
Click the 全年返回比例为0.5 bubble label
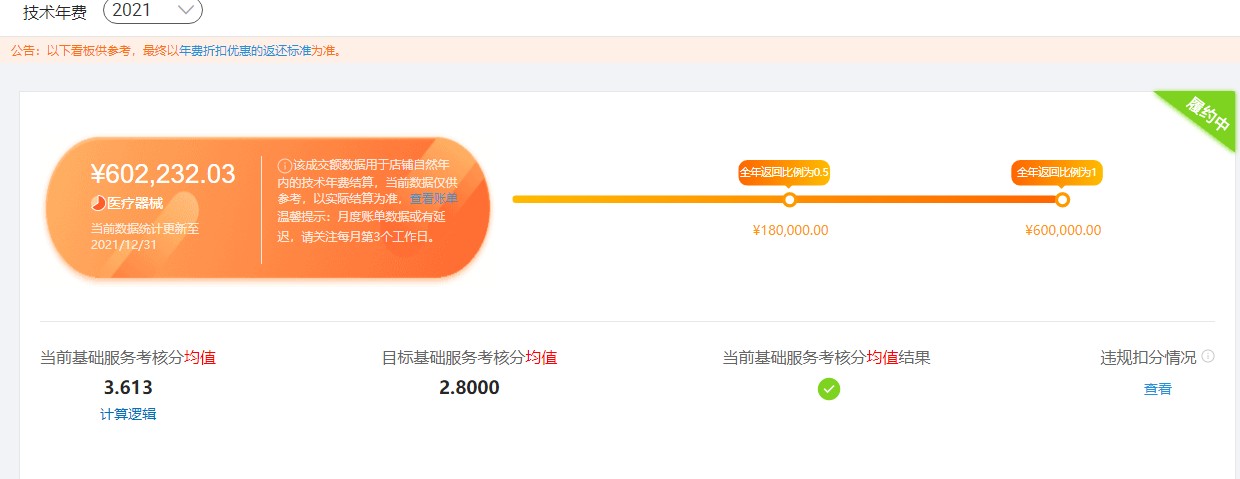[784, 172]
